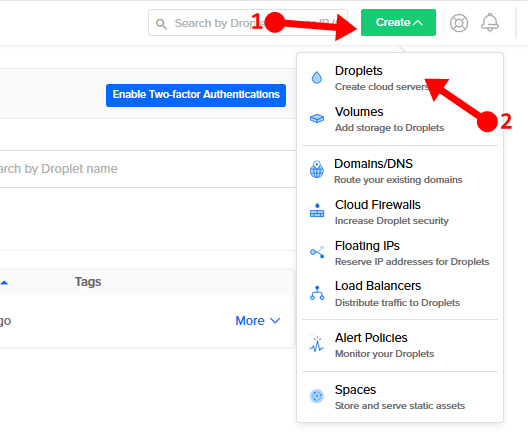This screenshot has width=528, height=446.
Task: Select Load Balancers menu entry
Action: [x=400, y=294]
